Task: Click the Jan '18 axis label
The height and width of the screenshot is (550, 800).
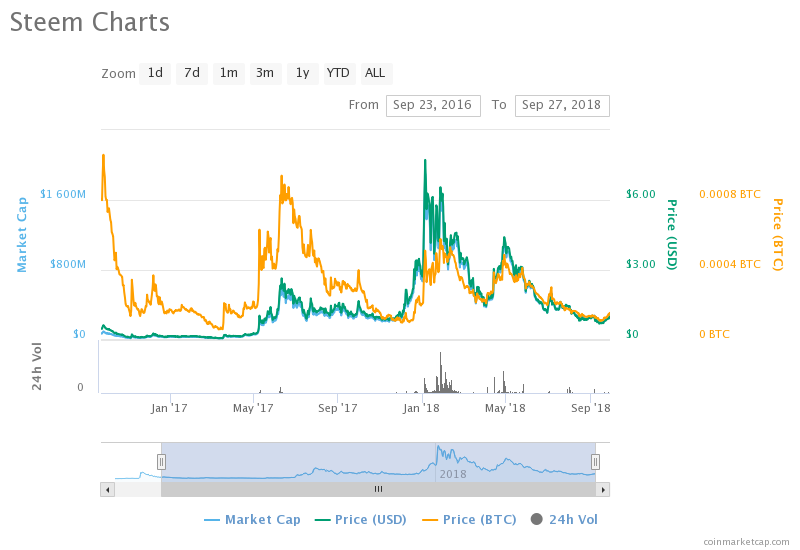Action: coord(421,409)
